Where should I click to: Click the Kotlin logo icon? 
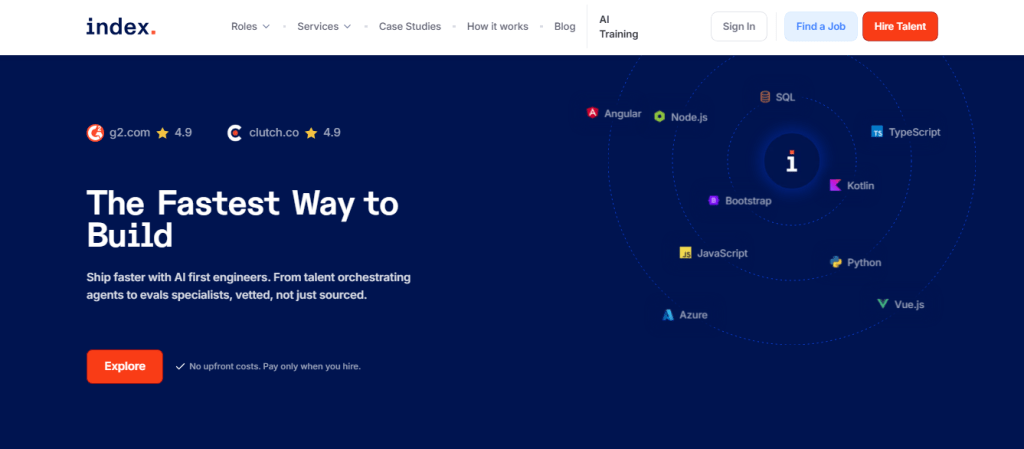point(835,185)
